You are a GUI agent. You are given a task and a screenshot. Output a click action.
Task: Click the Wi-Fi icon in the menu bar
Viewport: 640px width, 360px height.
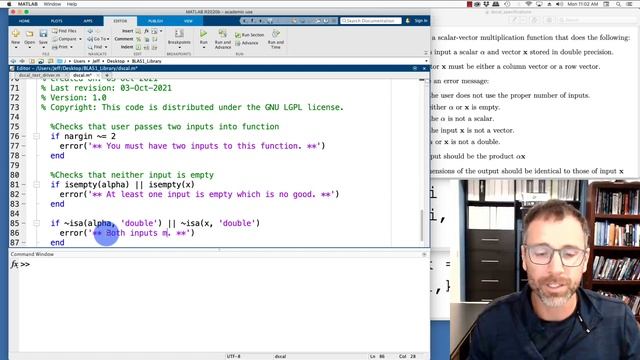click(x=529, y=4)
